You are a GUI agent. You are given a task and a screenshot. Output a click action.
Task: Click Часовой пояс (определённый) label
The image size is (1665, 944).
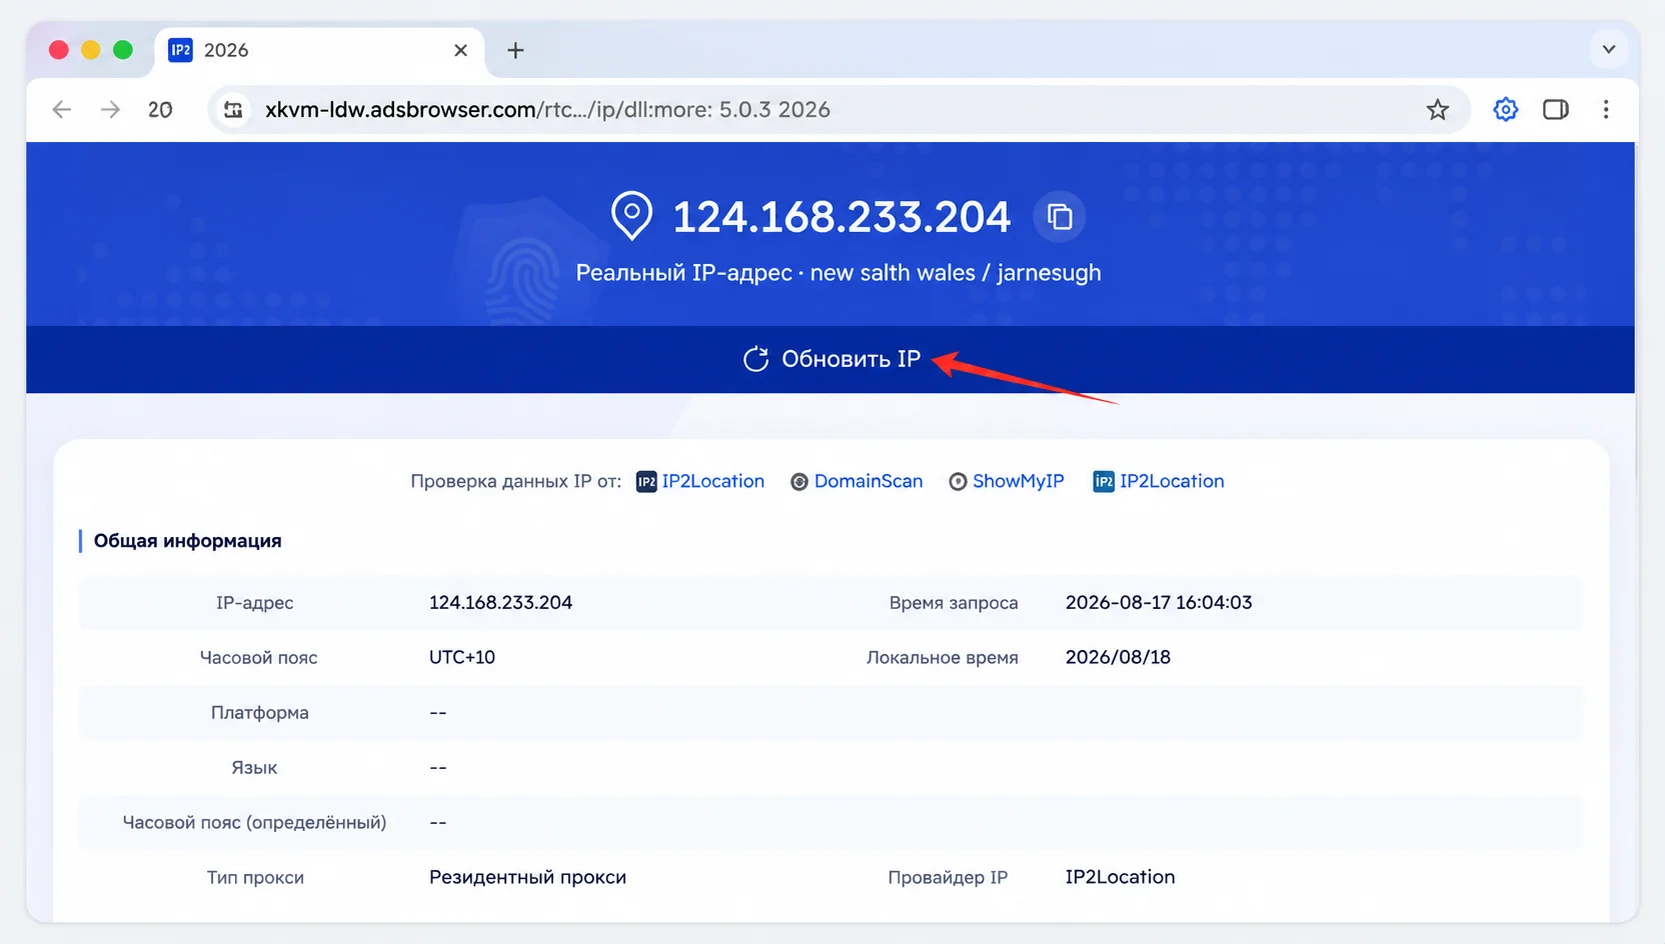(254, 823)
